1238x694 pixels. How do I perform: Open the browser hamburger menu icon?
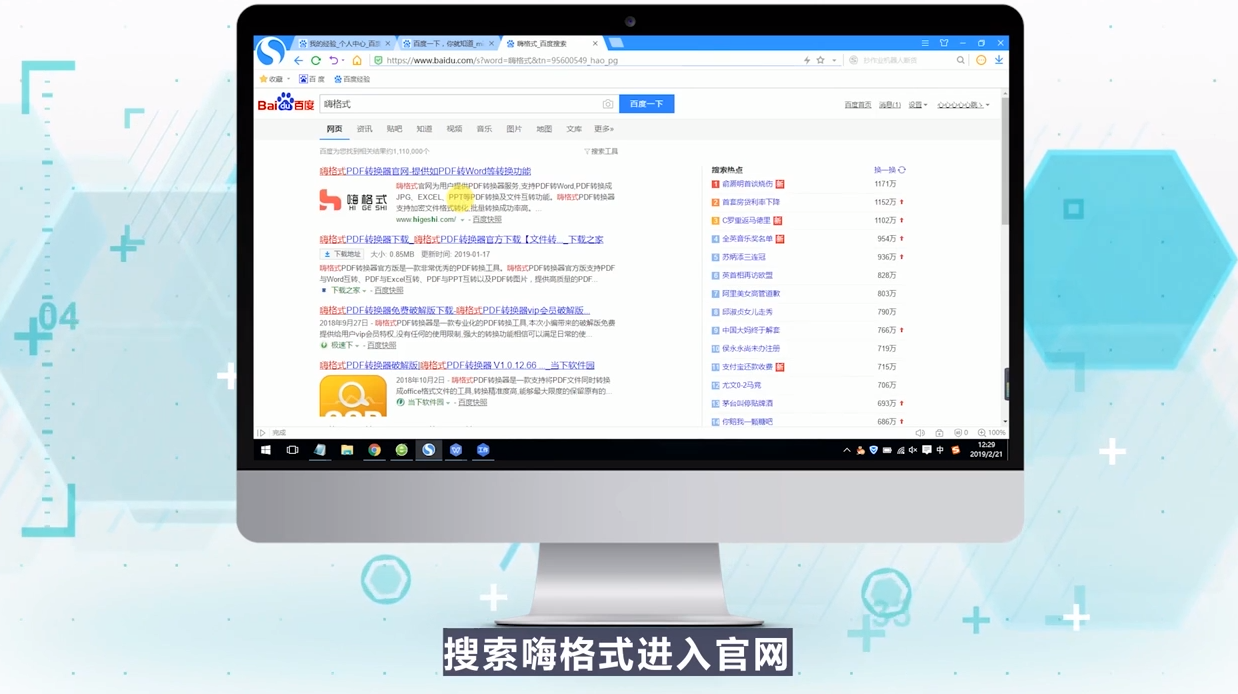925,44
